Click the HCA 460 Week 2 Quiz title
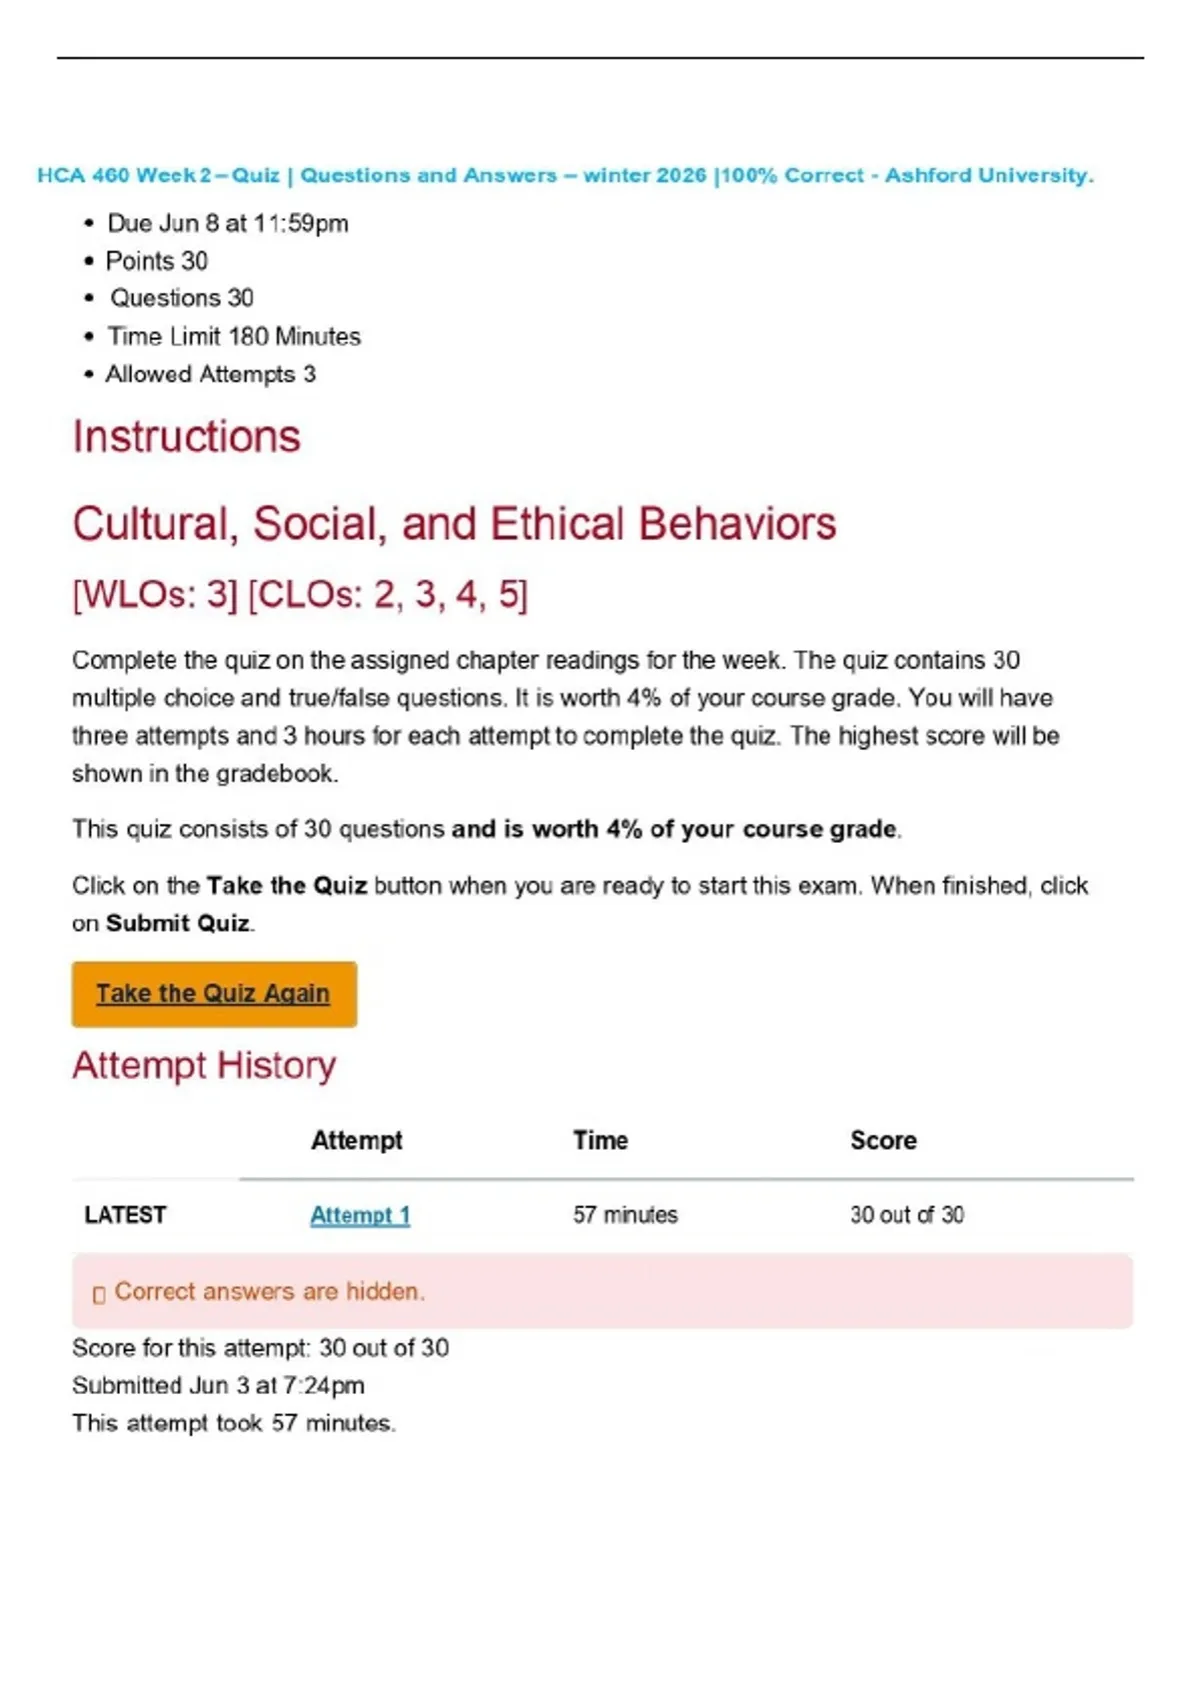This screenshot has width=1200, height=1700. [566, 175]
